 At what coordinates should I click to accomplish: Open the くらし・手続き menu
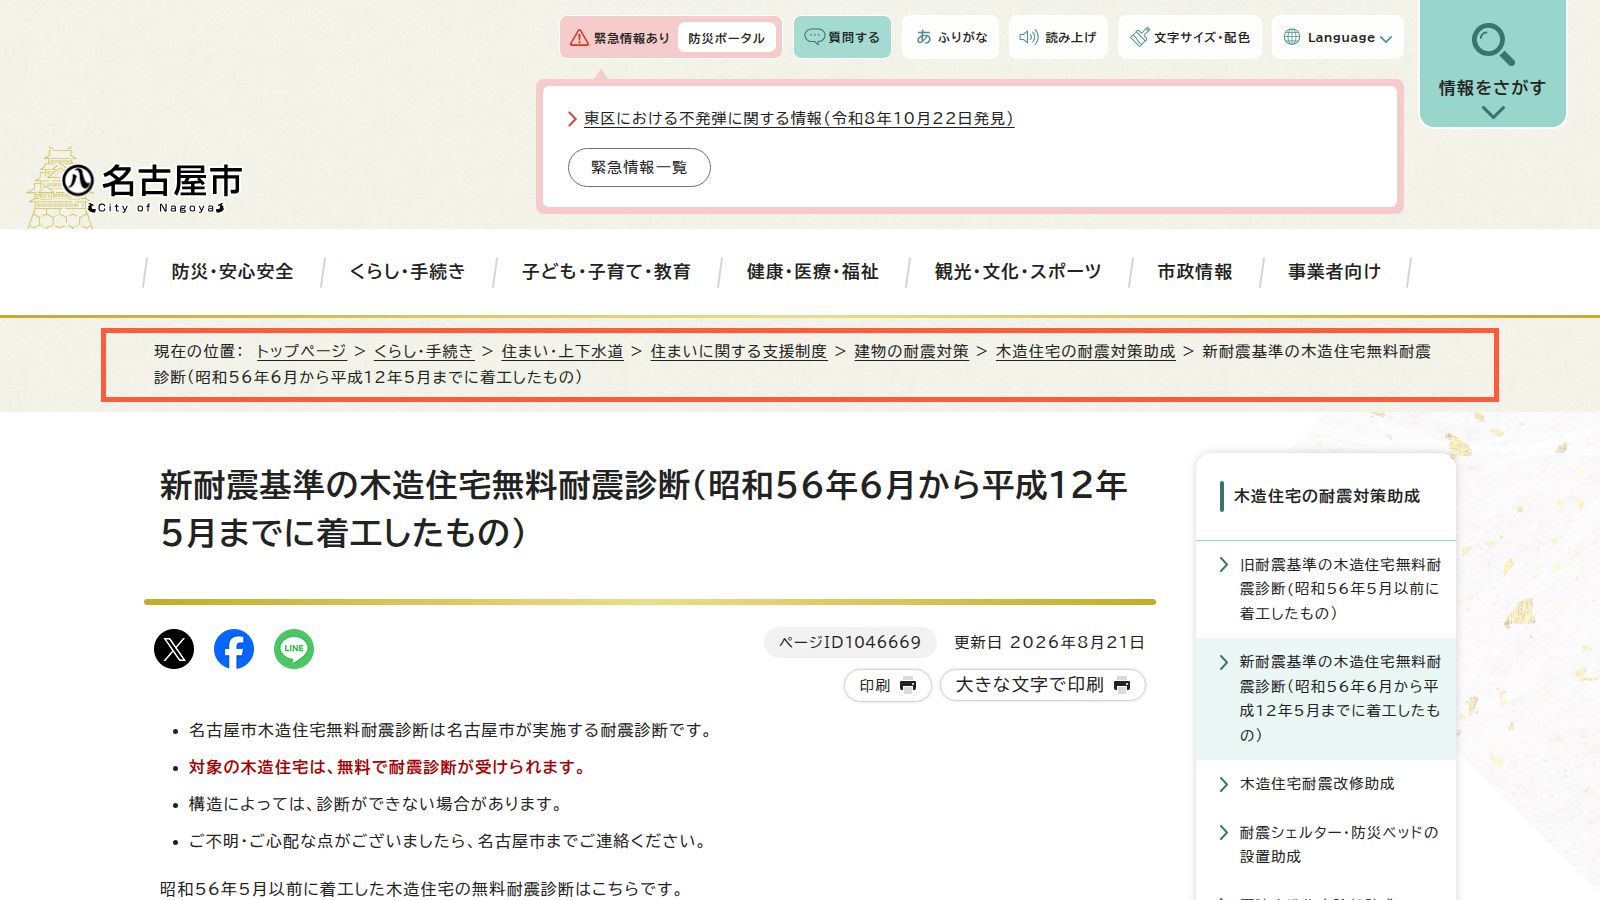tap(407, 272)
